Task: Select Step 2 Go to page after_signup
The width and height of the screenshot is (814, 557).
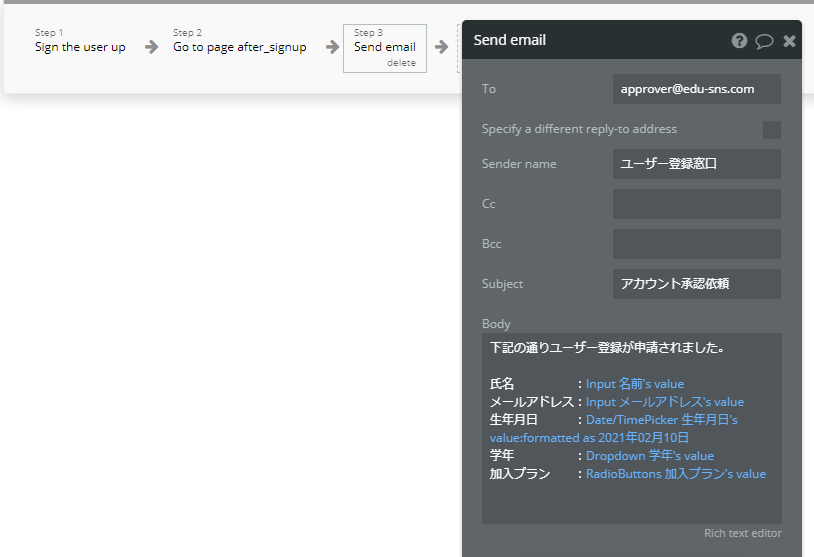Action: click(x=239, y=41)
